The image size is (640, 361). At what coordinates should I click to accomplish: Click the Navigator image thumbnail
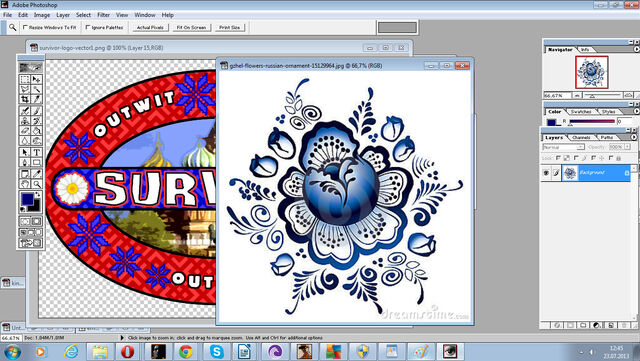(x=592, y=72)
